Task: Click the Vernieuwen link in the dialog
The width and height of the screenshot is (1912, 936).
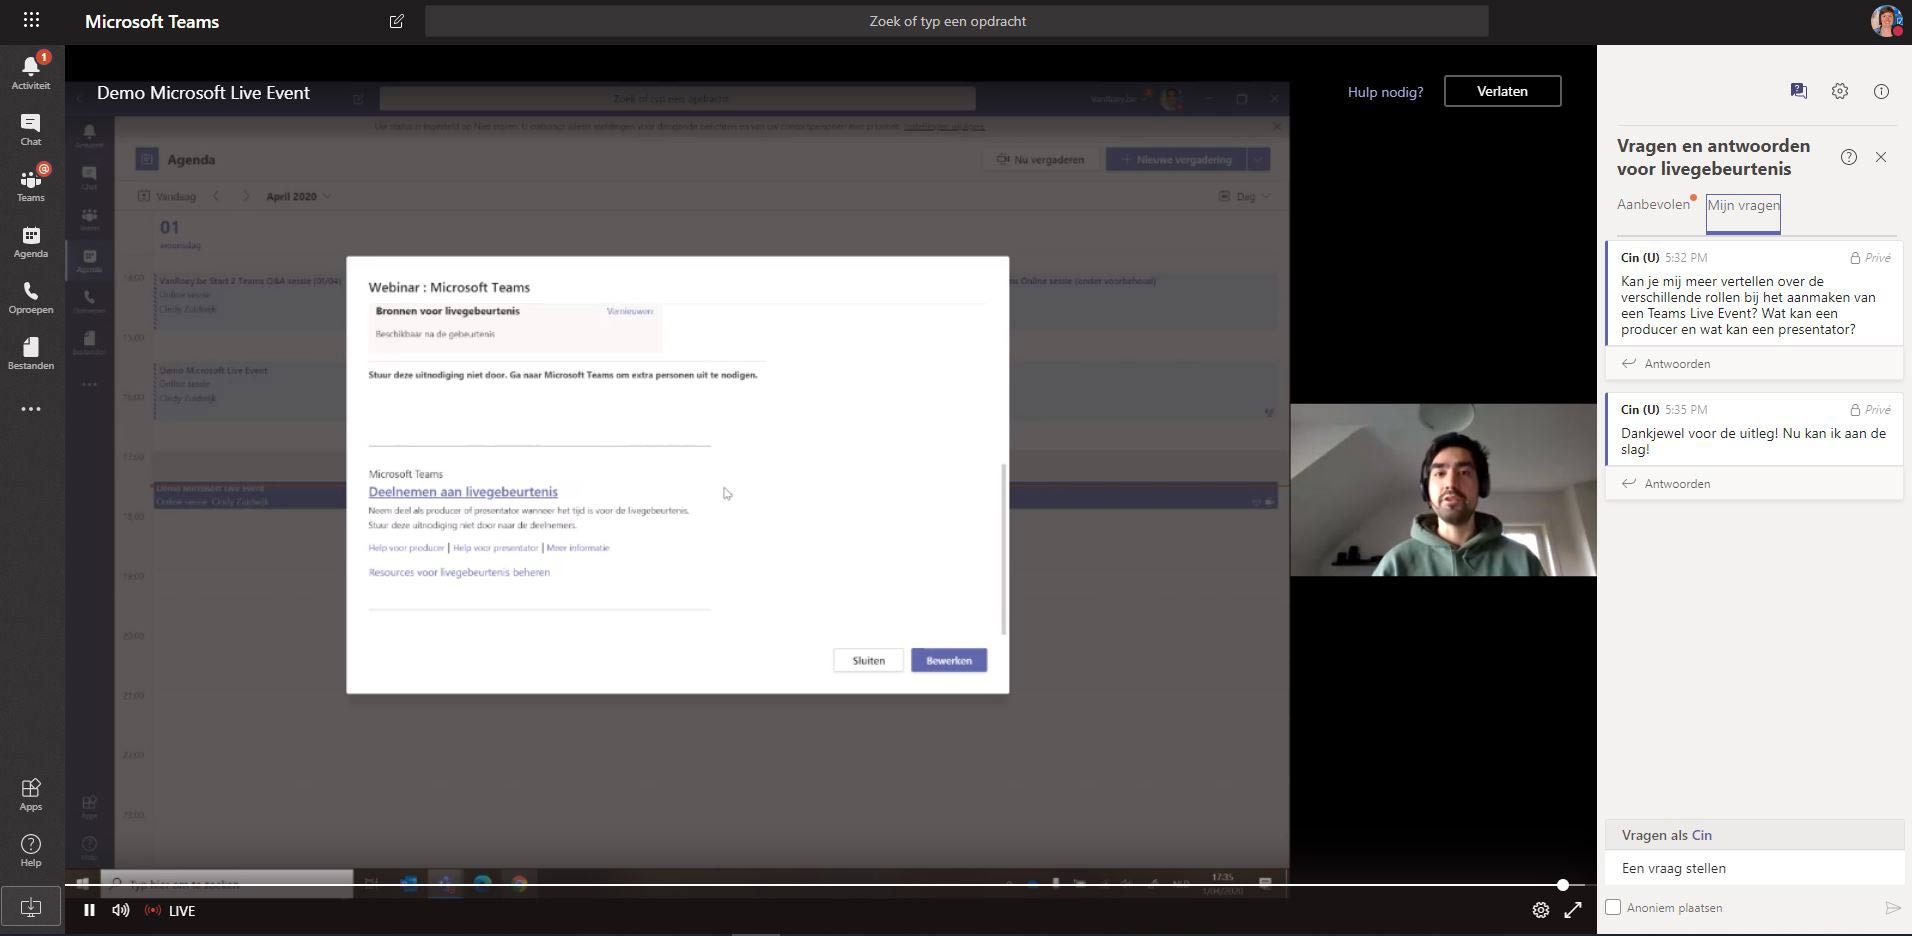Action: pos(629,311)
